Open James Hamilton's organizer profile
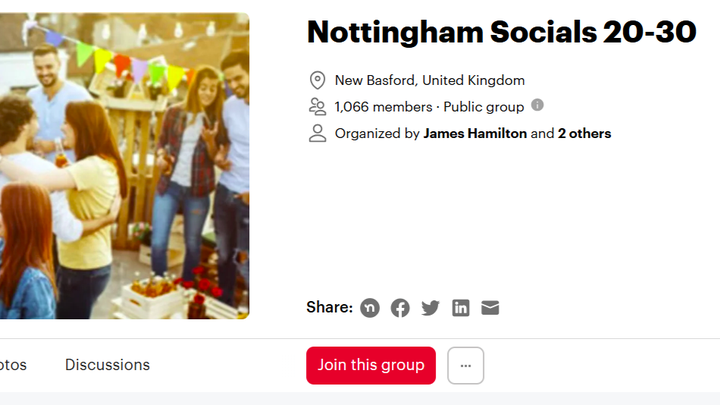The image size is (720, 405). coord(475,133)
